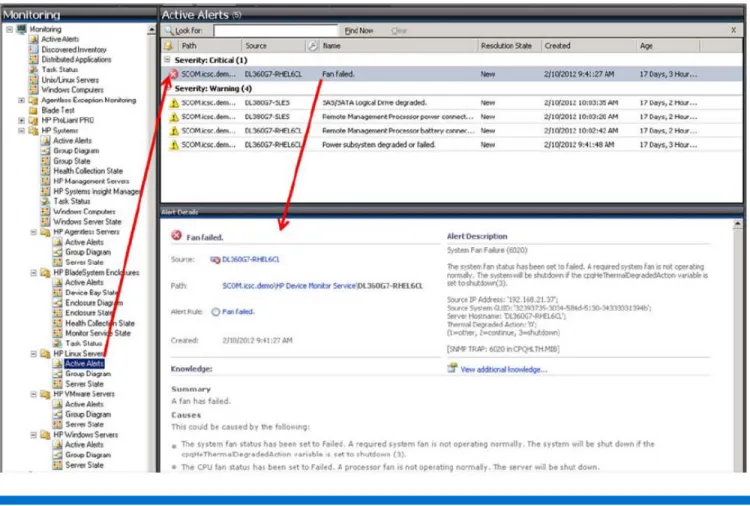Click the Enclosure Diagram icon
Viewport: 750px width, 506px height.
pos(57,303)
